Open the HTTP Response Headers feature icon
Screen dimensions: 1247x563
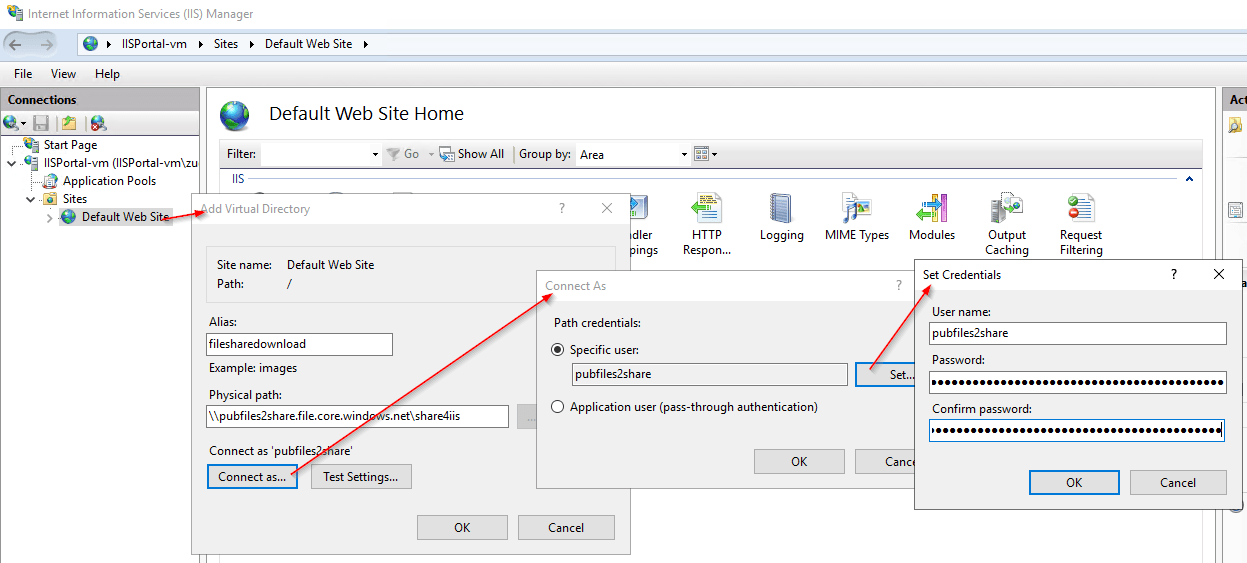click(x=707, y=224)
